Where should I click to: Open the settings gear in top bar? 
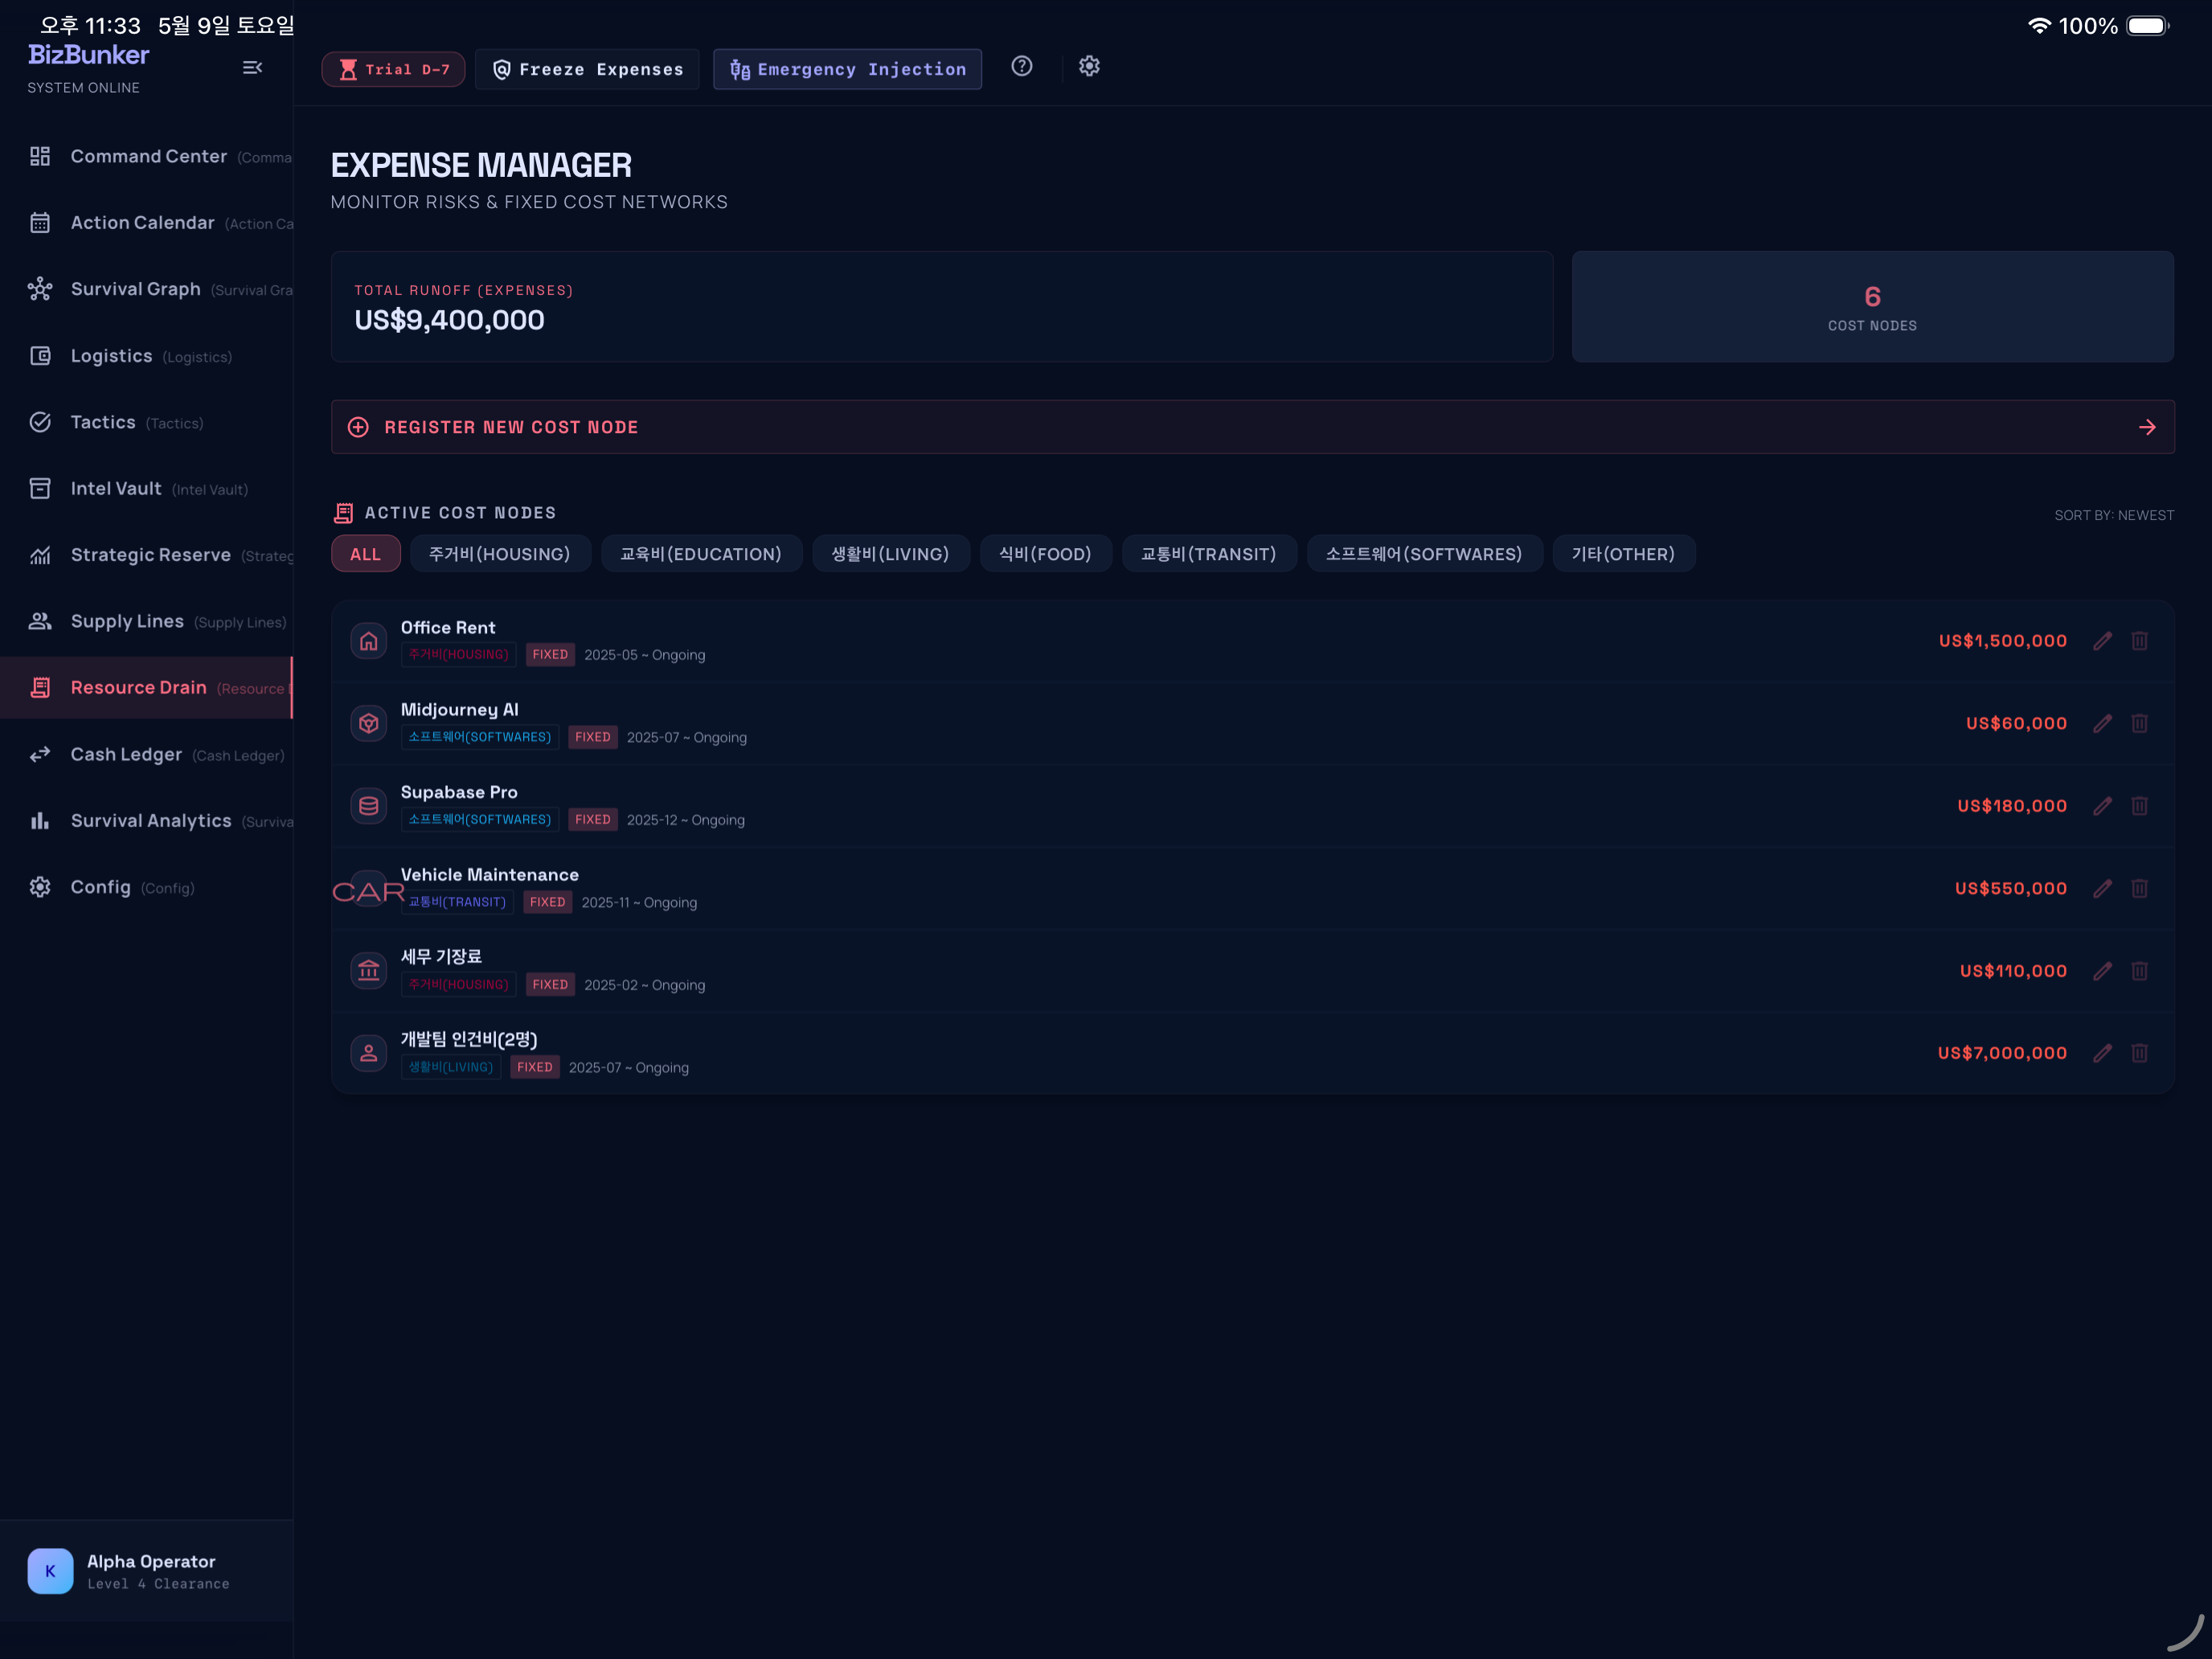point(1089,66)
